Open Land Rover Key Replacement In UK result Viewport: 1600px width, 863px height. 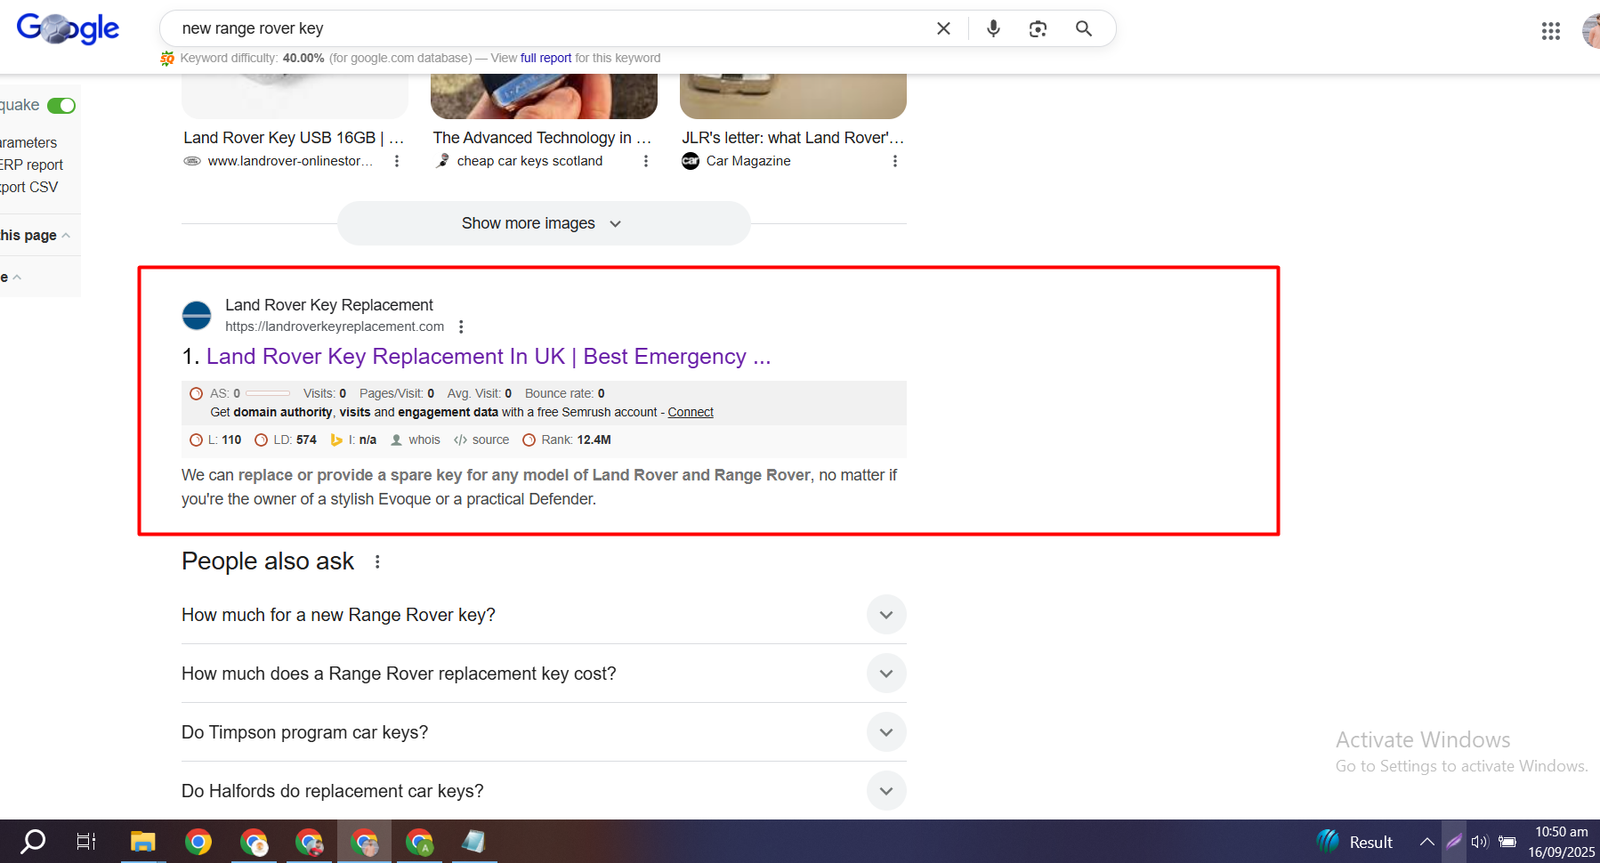(488, 357)
